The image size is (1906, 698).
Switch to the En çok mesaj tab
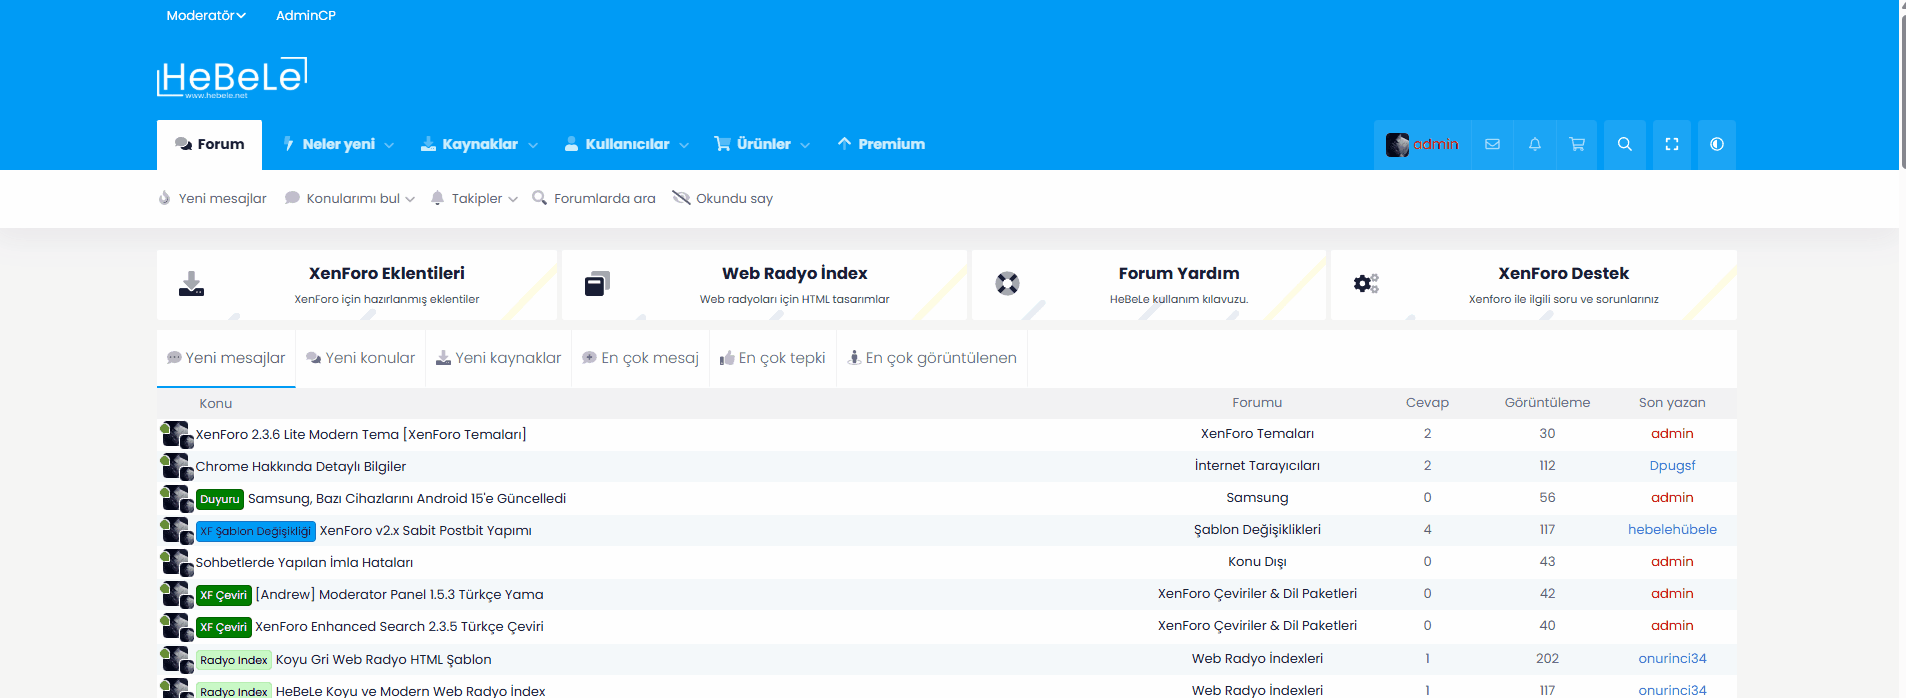tap(641, 358)
